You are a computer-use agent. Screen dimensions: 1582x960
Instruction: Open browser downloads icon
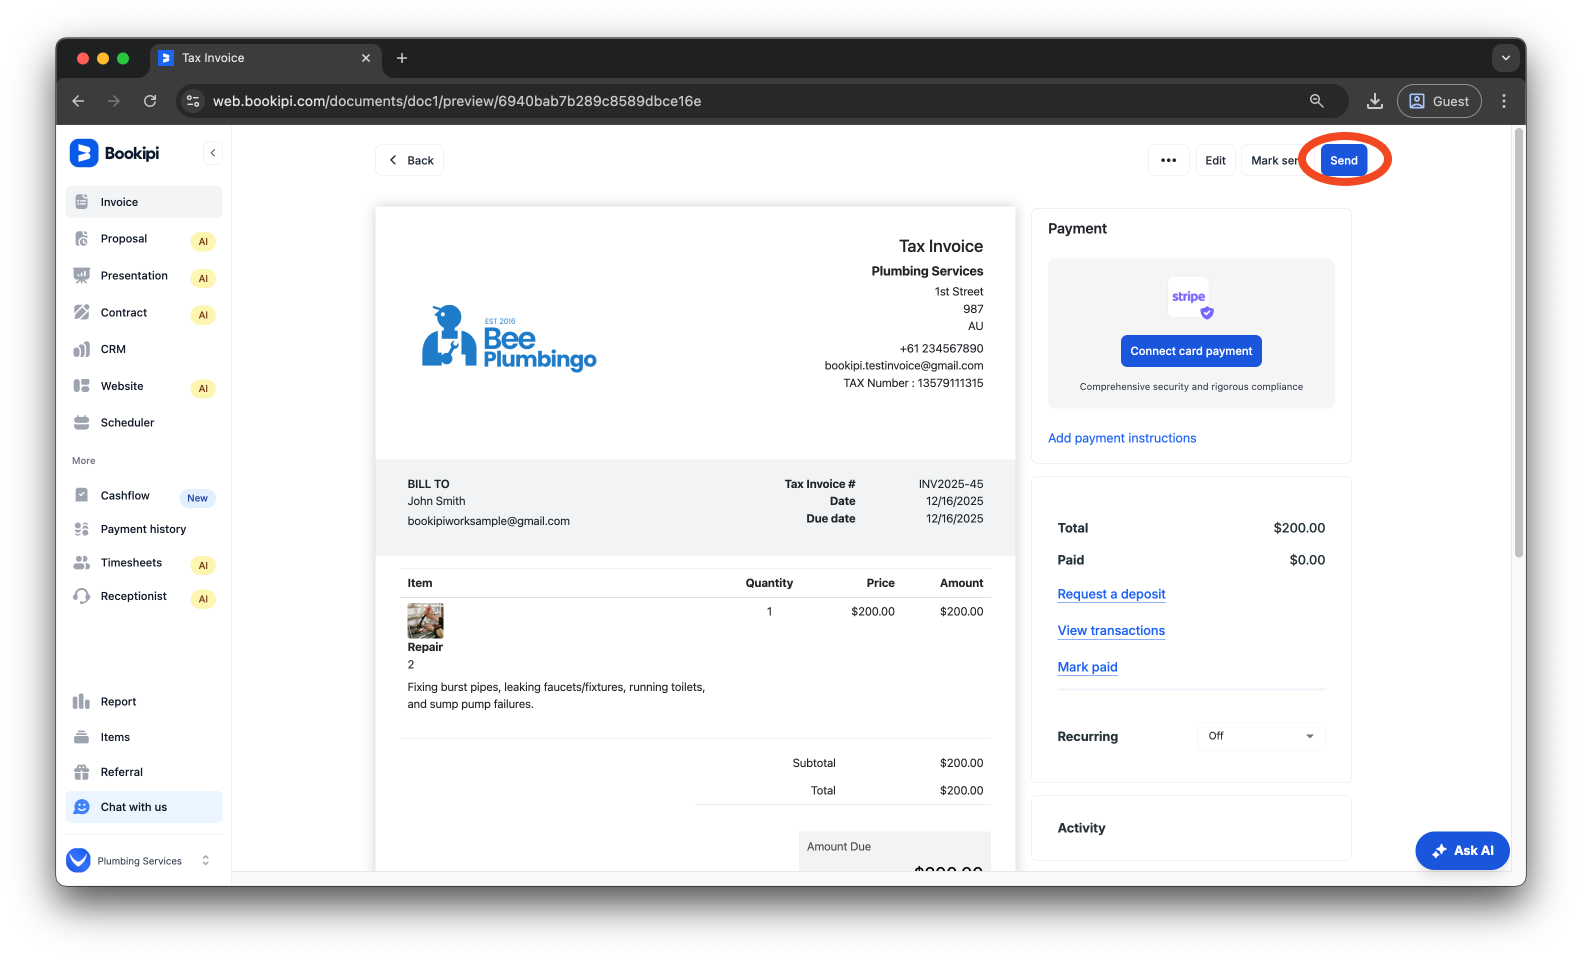pyautogui.click(x=1375, y=101)
